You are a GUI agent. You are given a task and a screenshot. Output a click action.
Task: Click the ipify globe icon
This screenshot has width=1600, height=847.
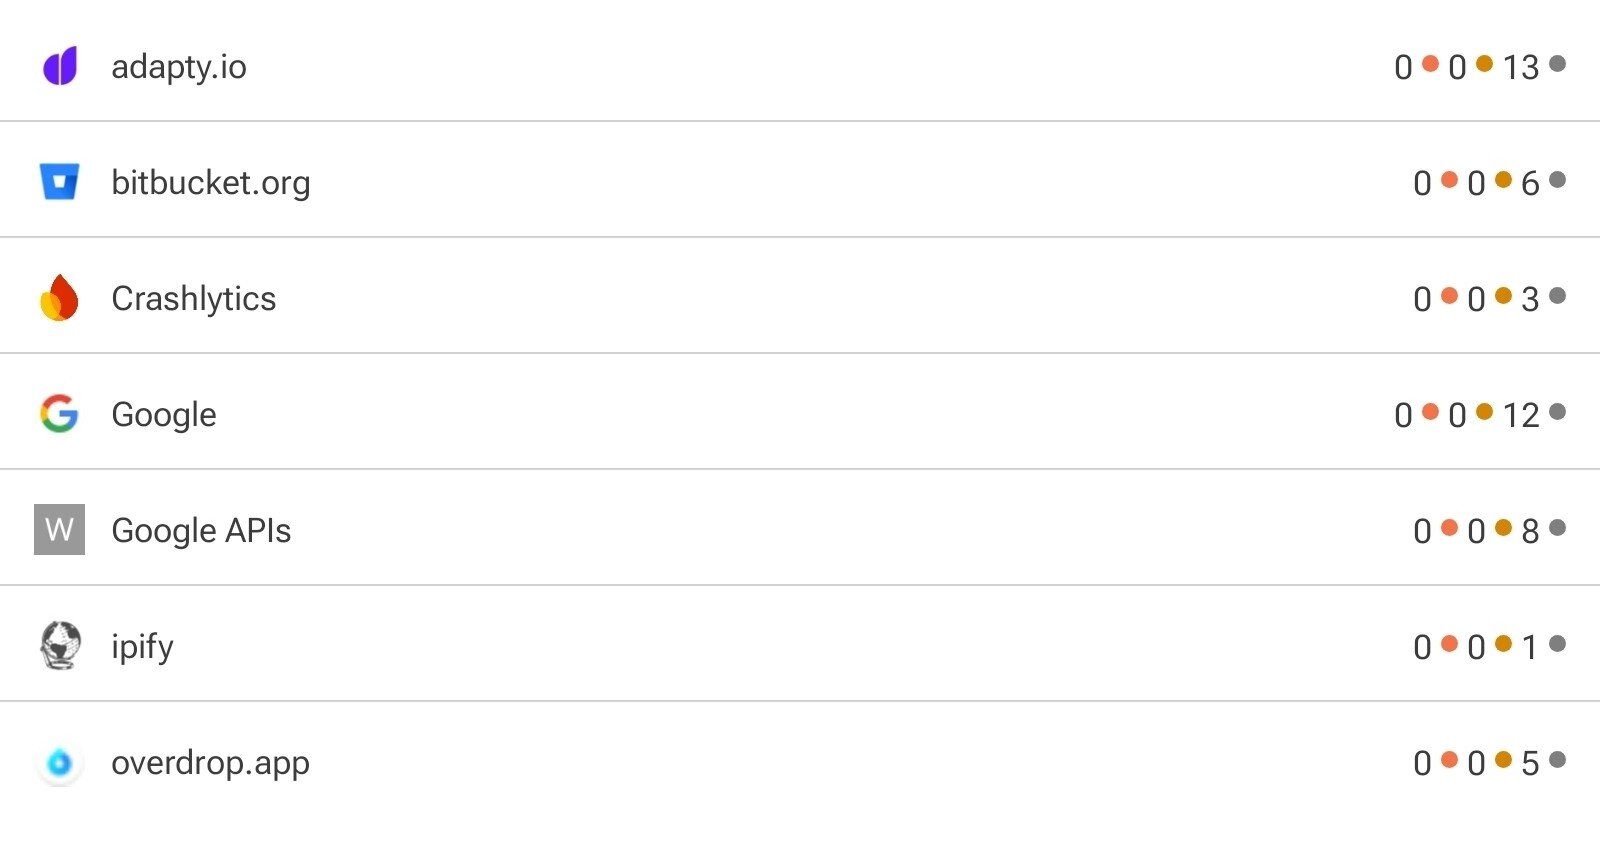[59, 646]
